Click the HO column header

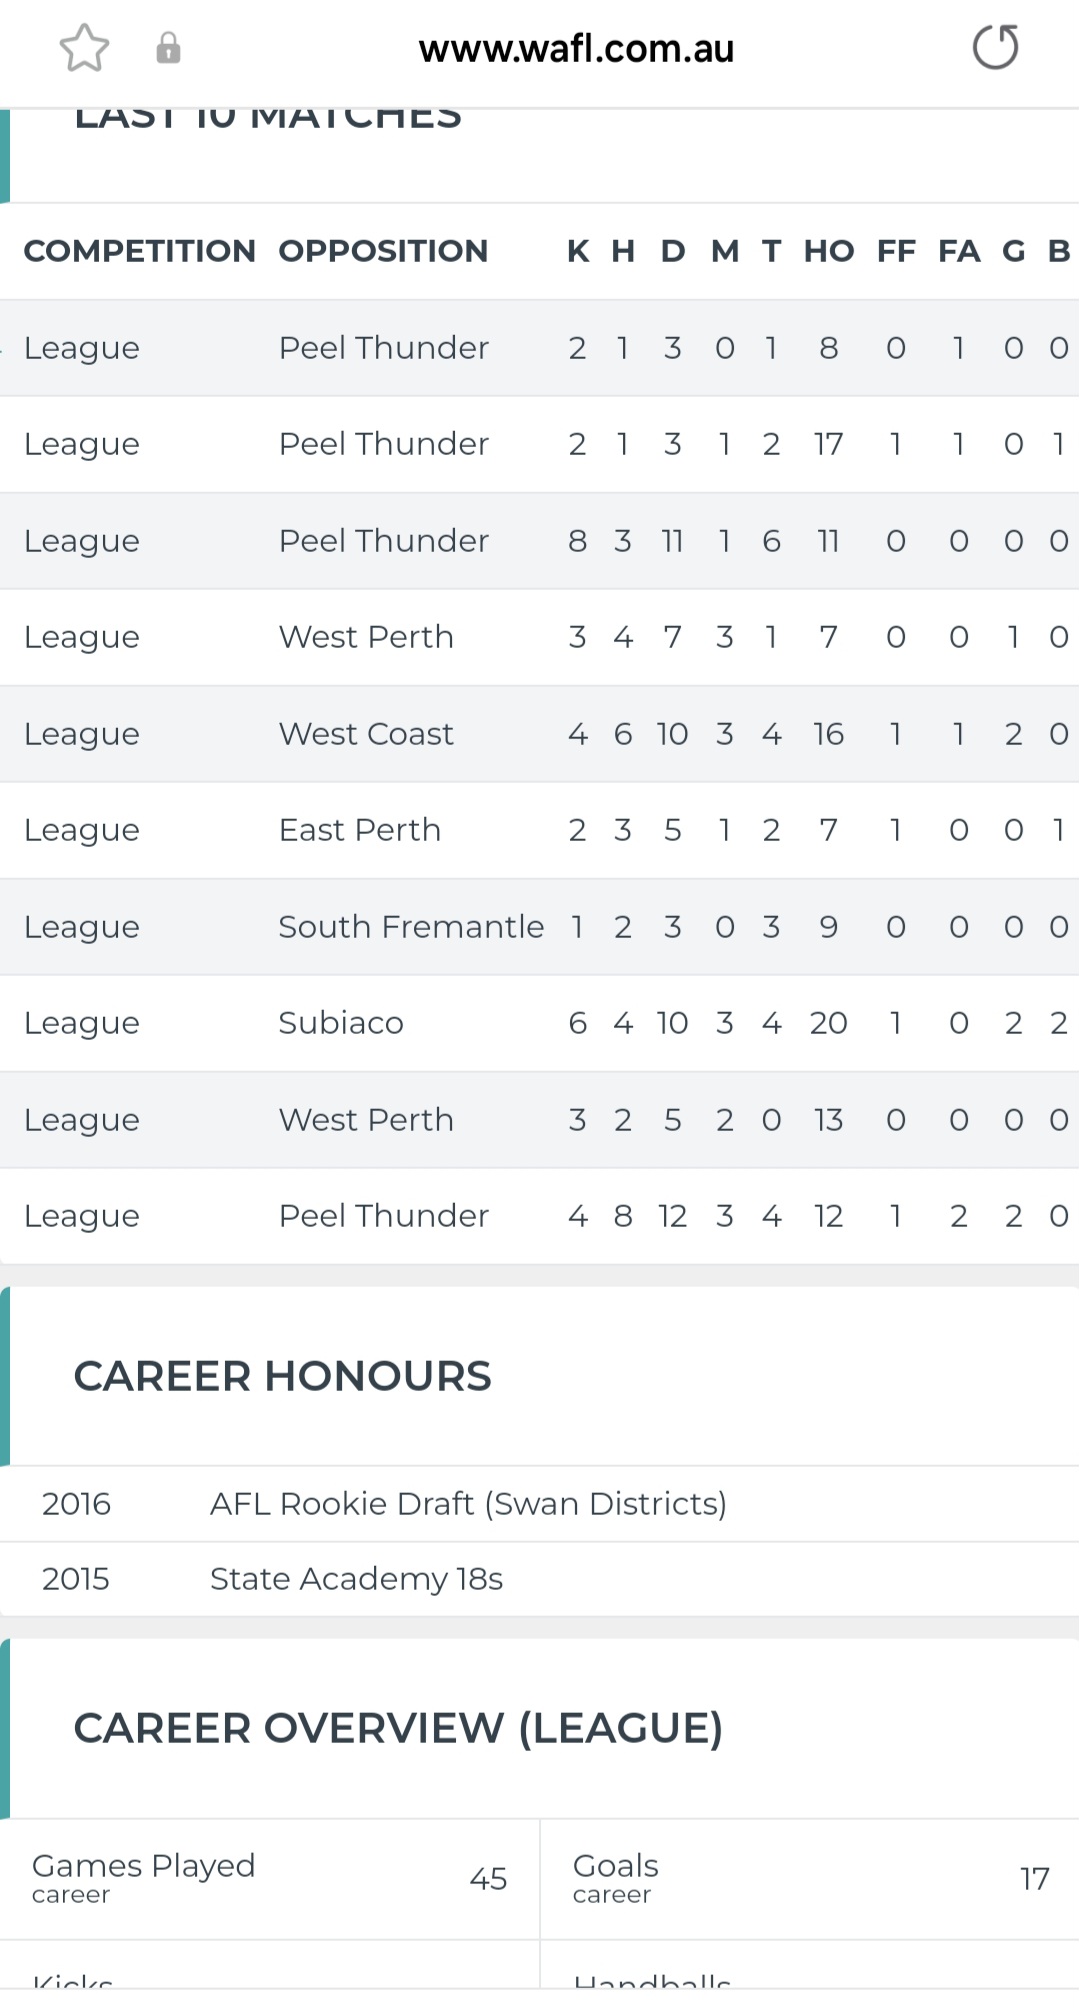pos(829,251)
